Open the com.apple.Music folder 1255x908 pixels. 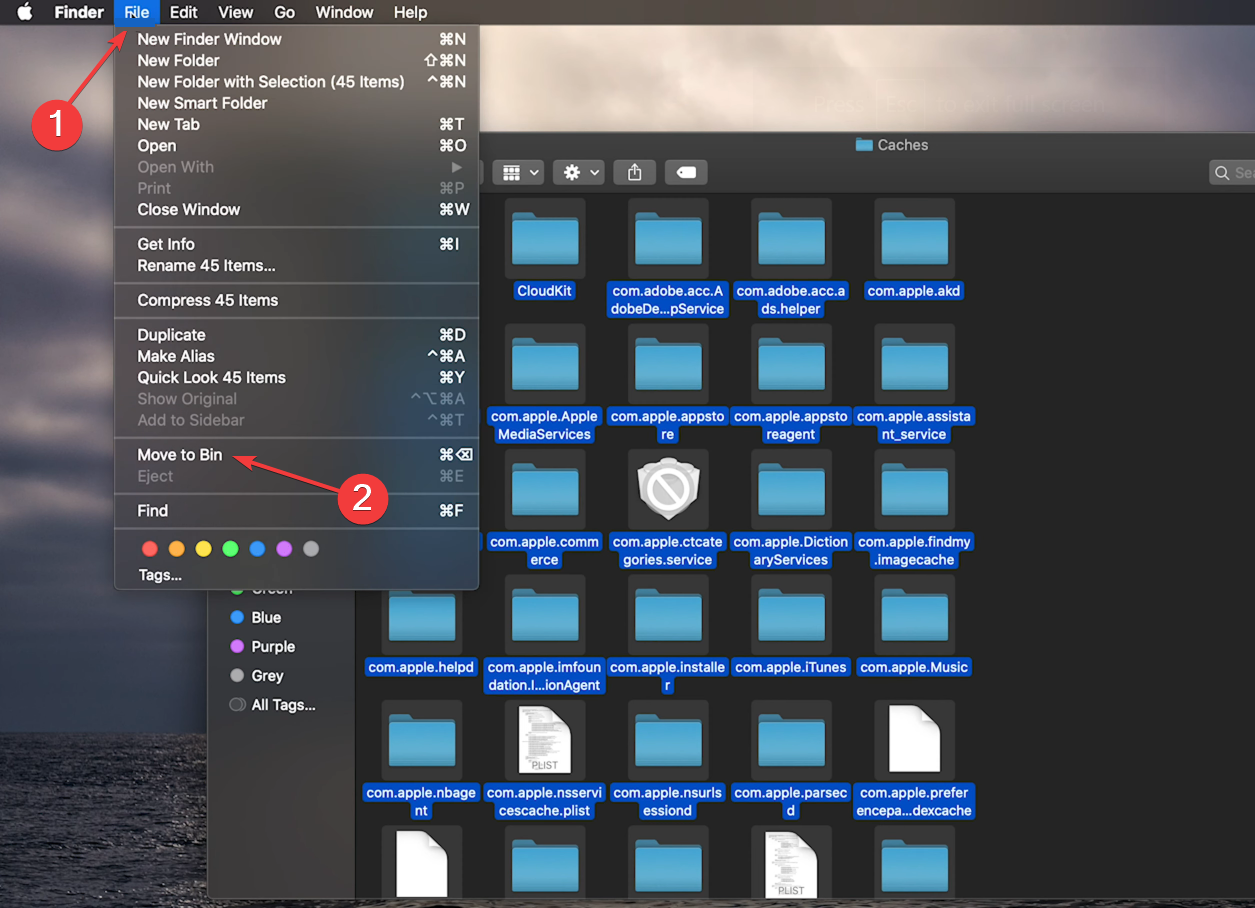(x=913, y=614)
